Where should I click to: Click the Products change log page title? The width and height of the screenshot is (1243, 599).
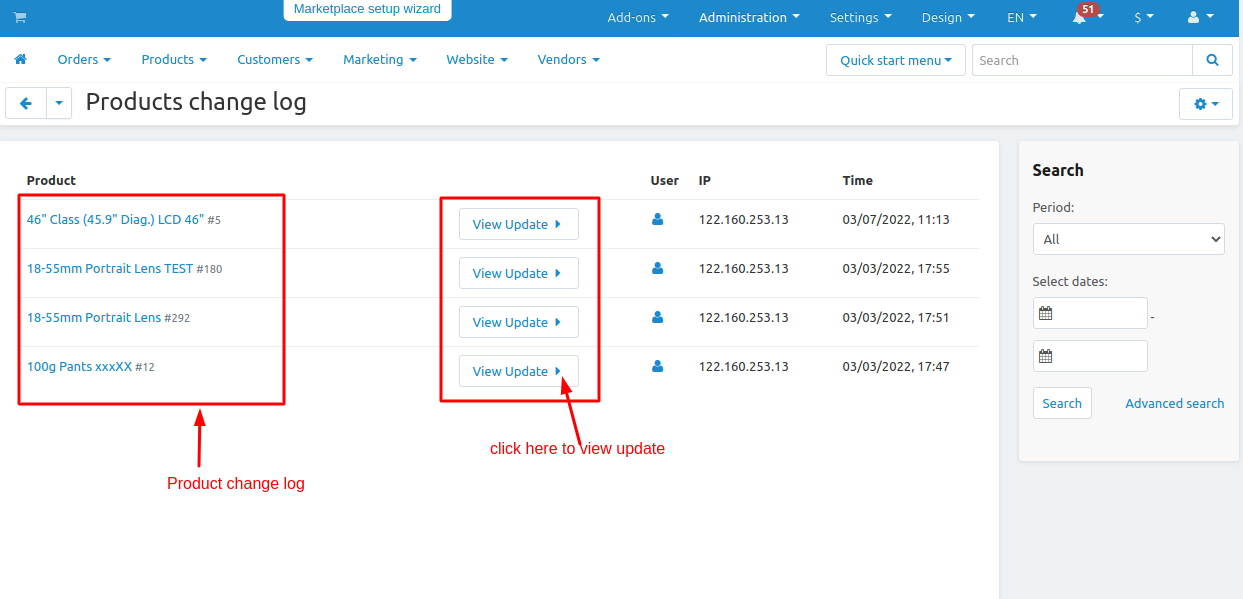point(196,102)
